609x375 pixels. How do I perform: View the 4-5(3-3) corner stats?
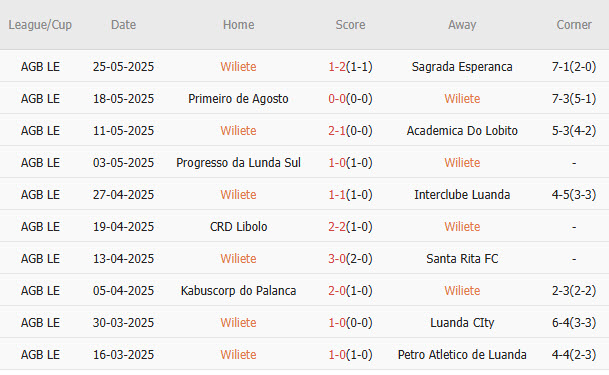[574, 194]
